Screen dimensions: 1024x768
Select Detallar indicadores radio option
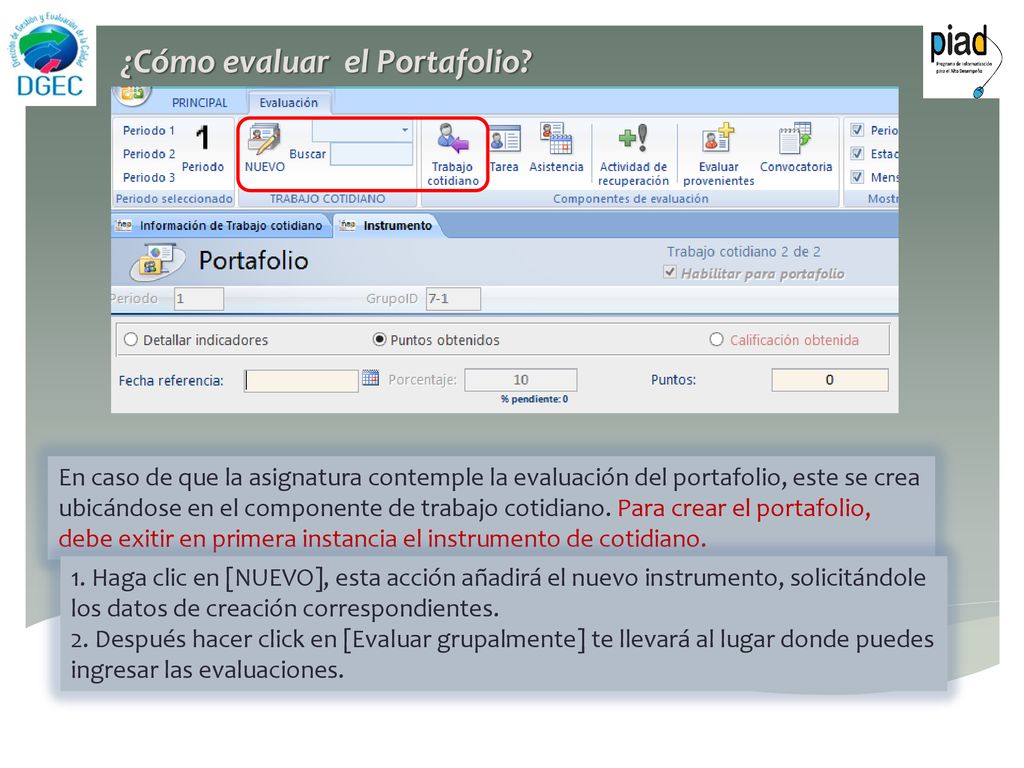(x=131, y=340)
